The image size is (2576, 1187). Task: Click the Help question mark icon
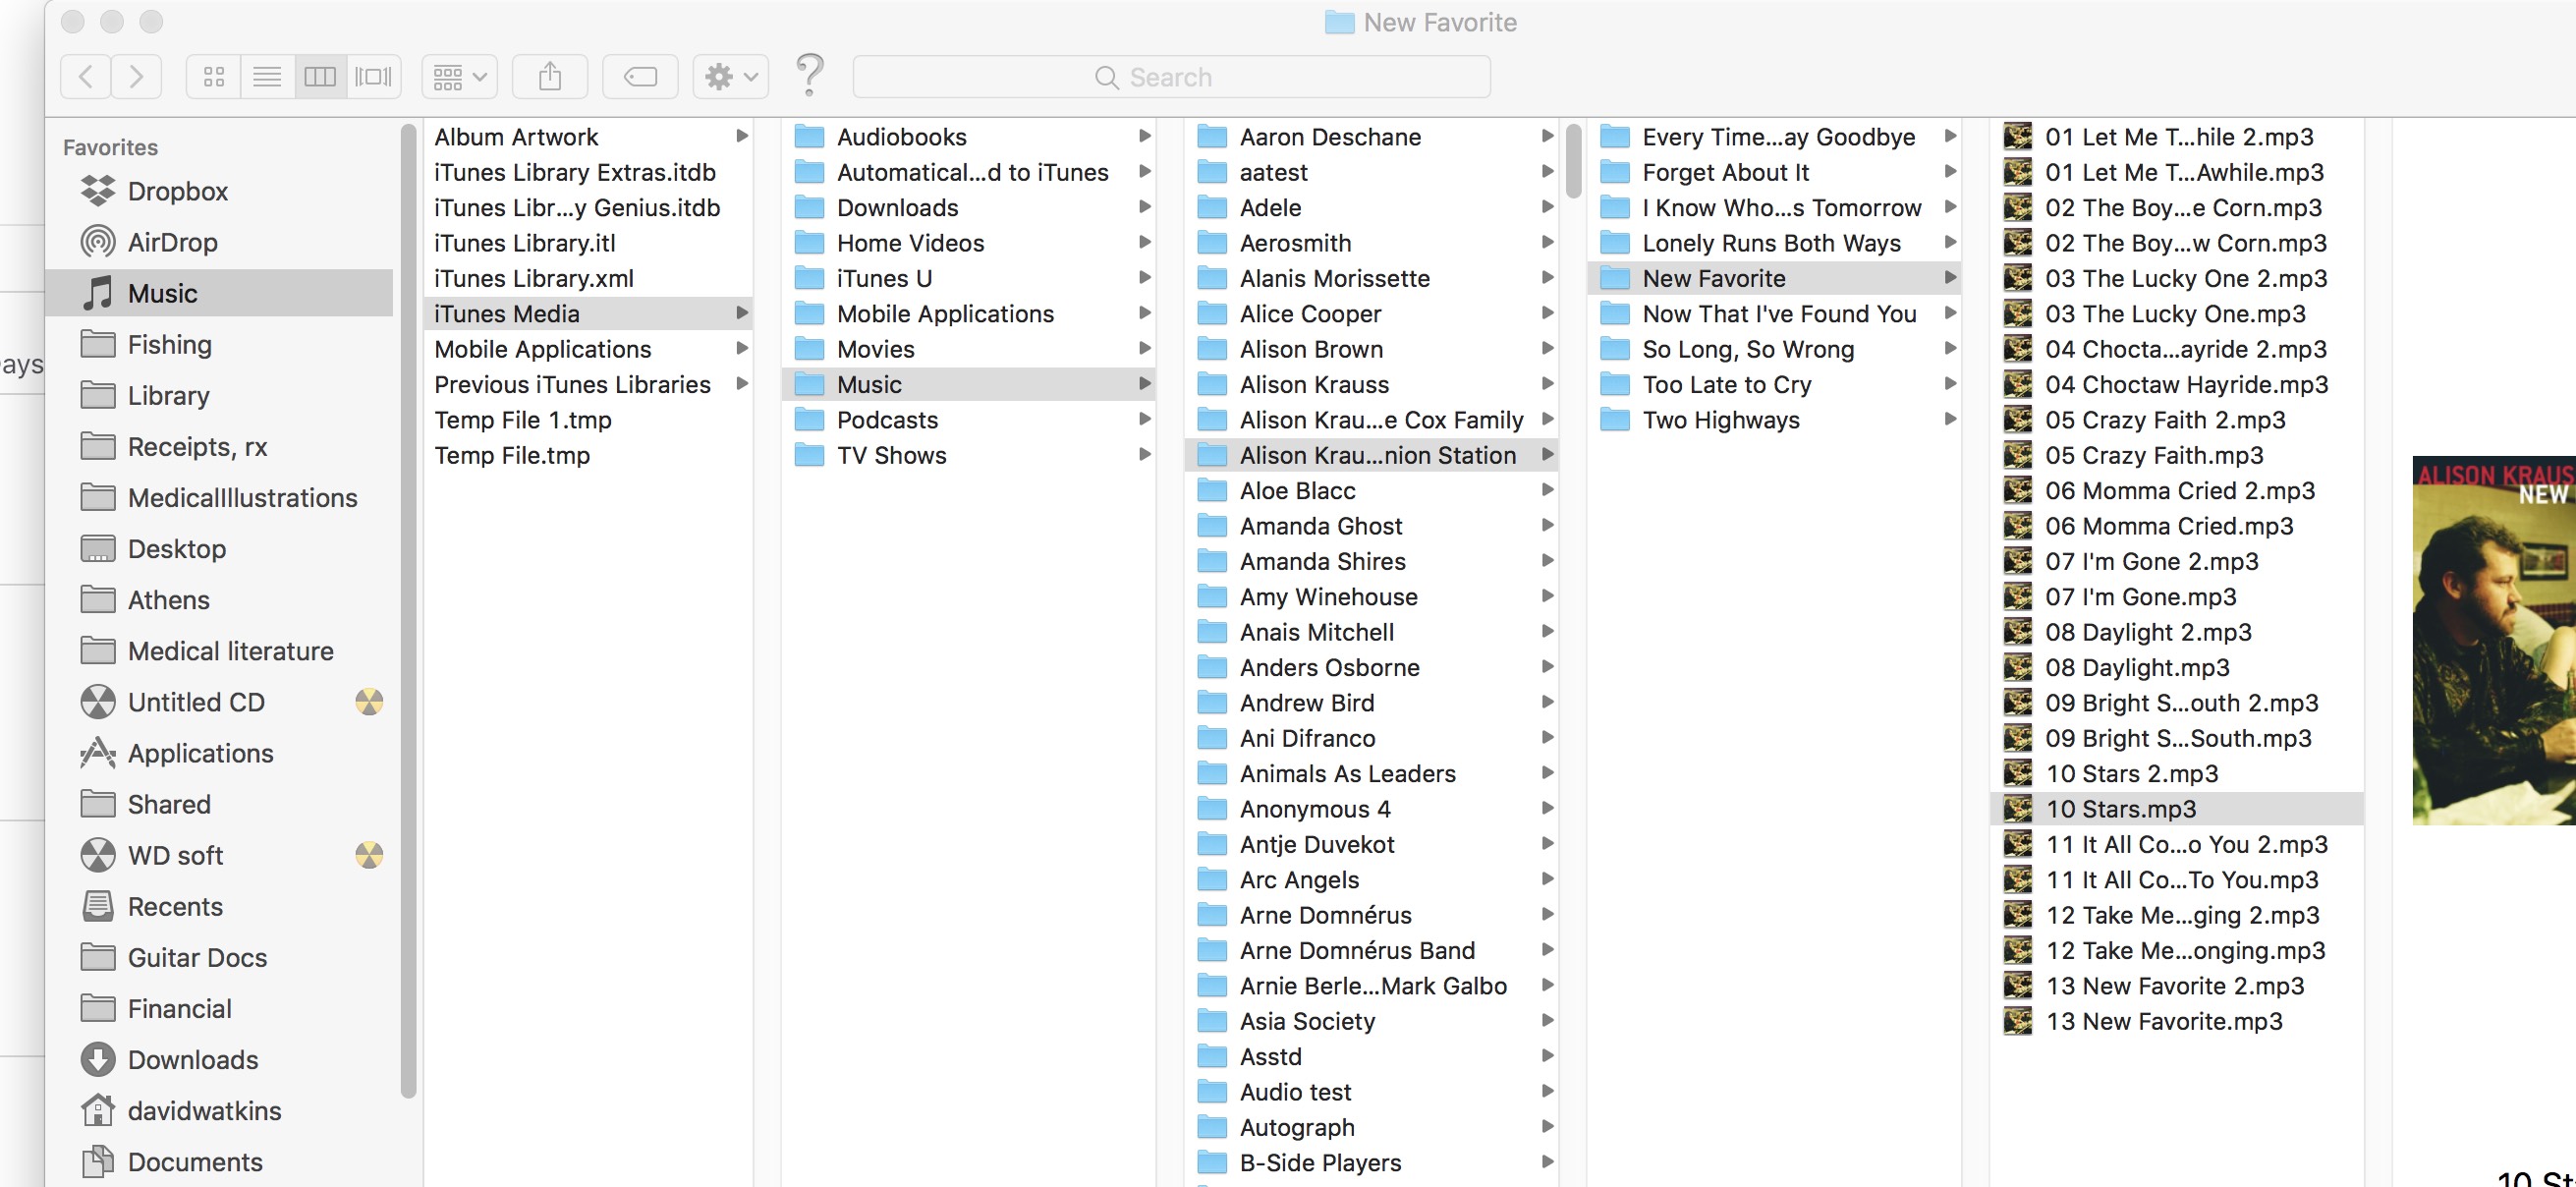pyautogui.click(x=810, y=75)
